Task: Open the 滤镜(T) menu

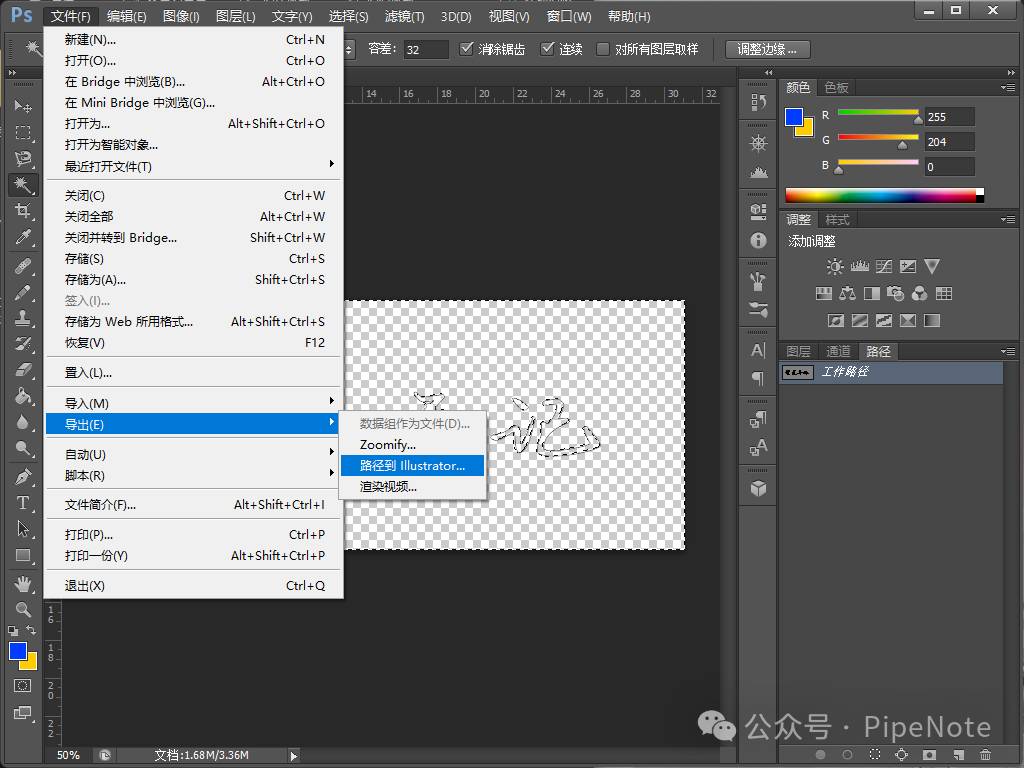Action: (404, 16)
